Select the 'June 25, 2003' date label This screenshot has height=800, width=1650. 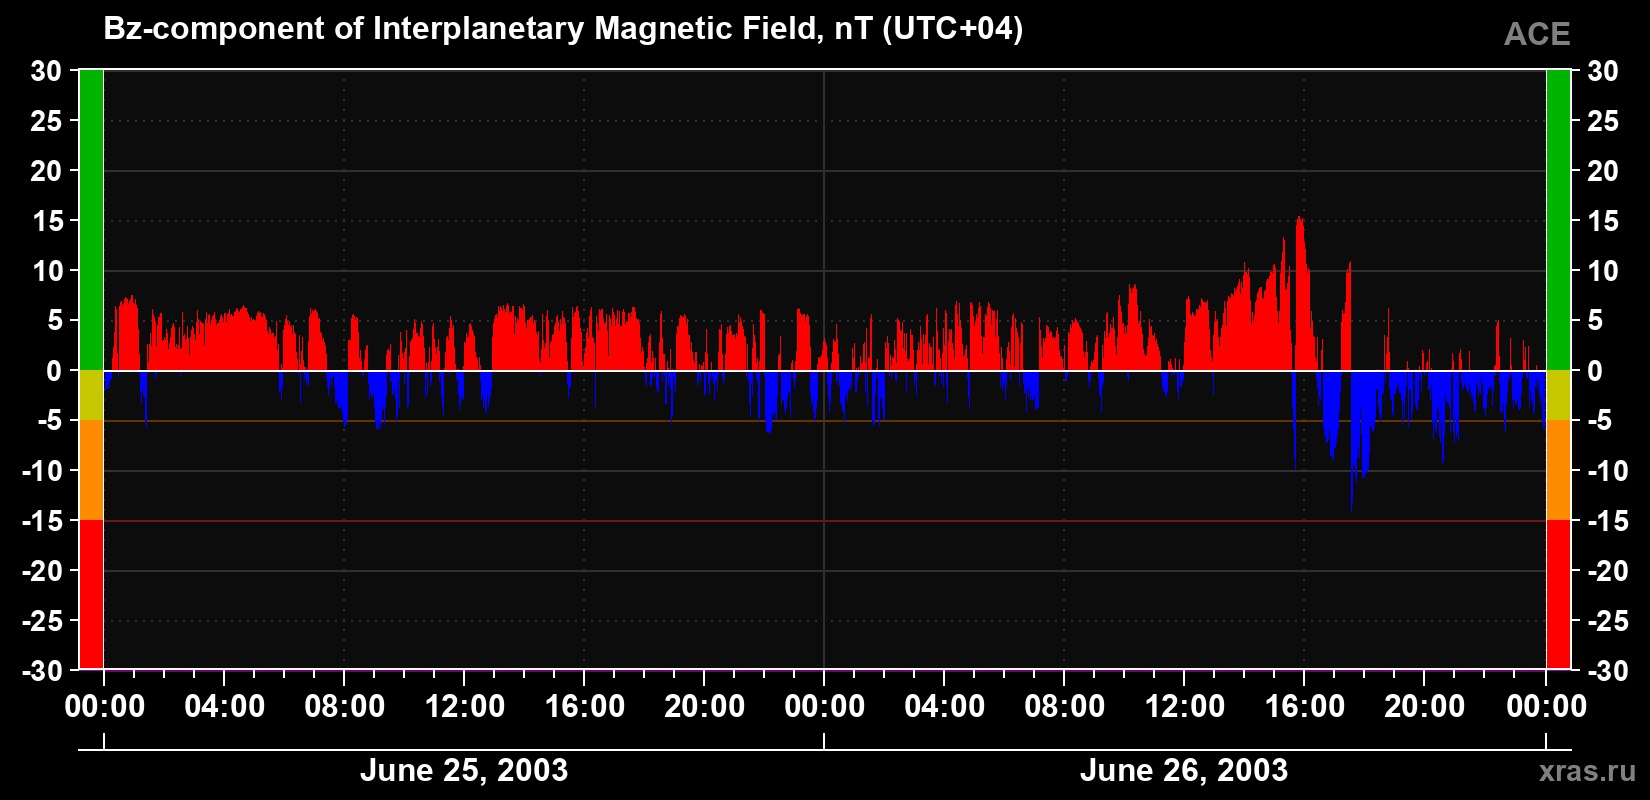pyautogui.click(x=464, y=770)
